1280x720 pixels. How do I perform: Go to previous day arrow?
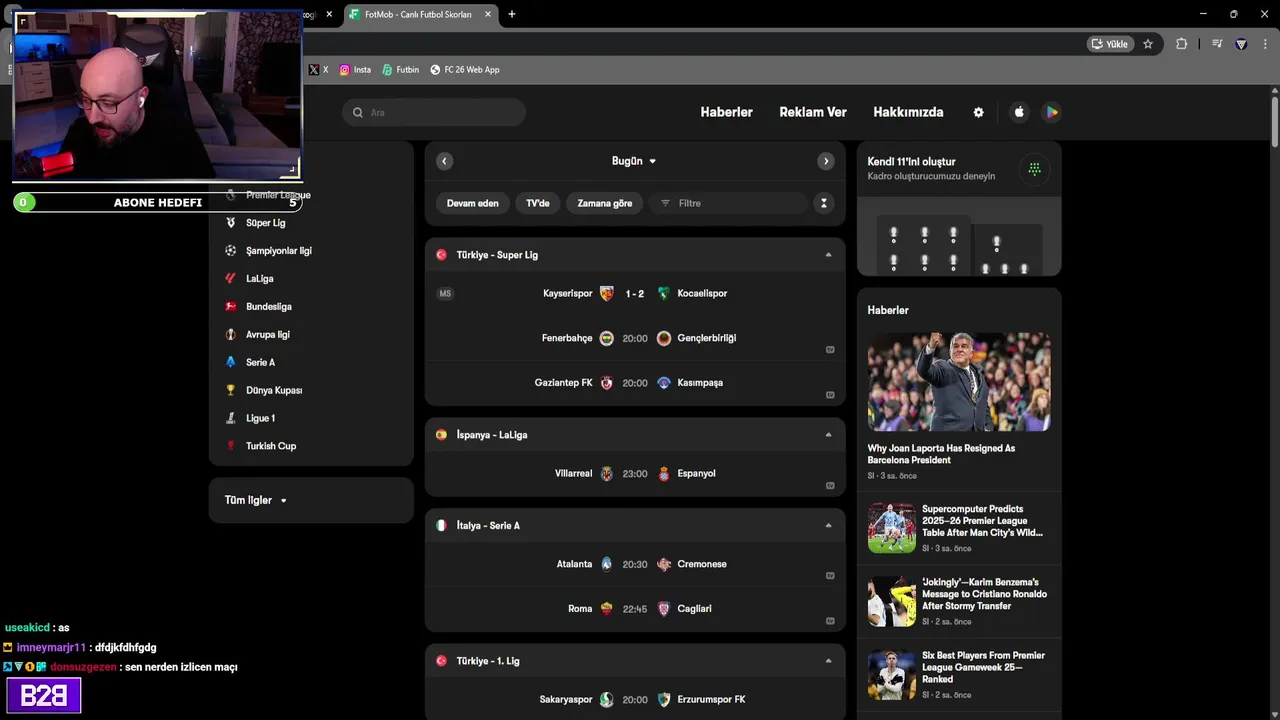click(444, 161)
